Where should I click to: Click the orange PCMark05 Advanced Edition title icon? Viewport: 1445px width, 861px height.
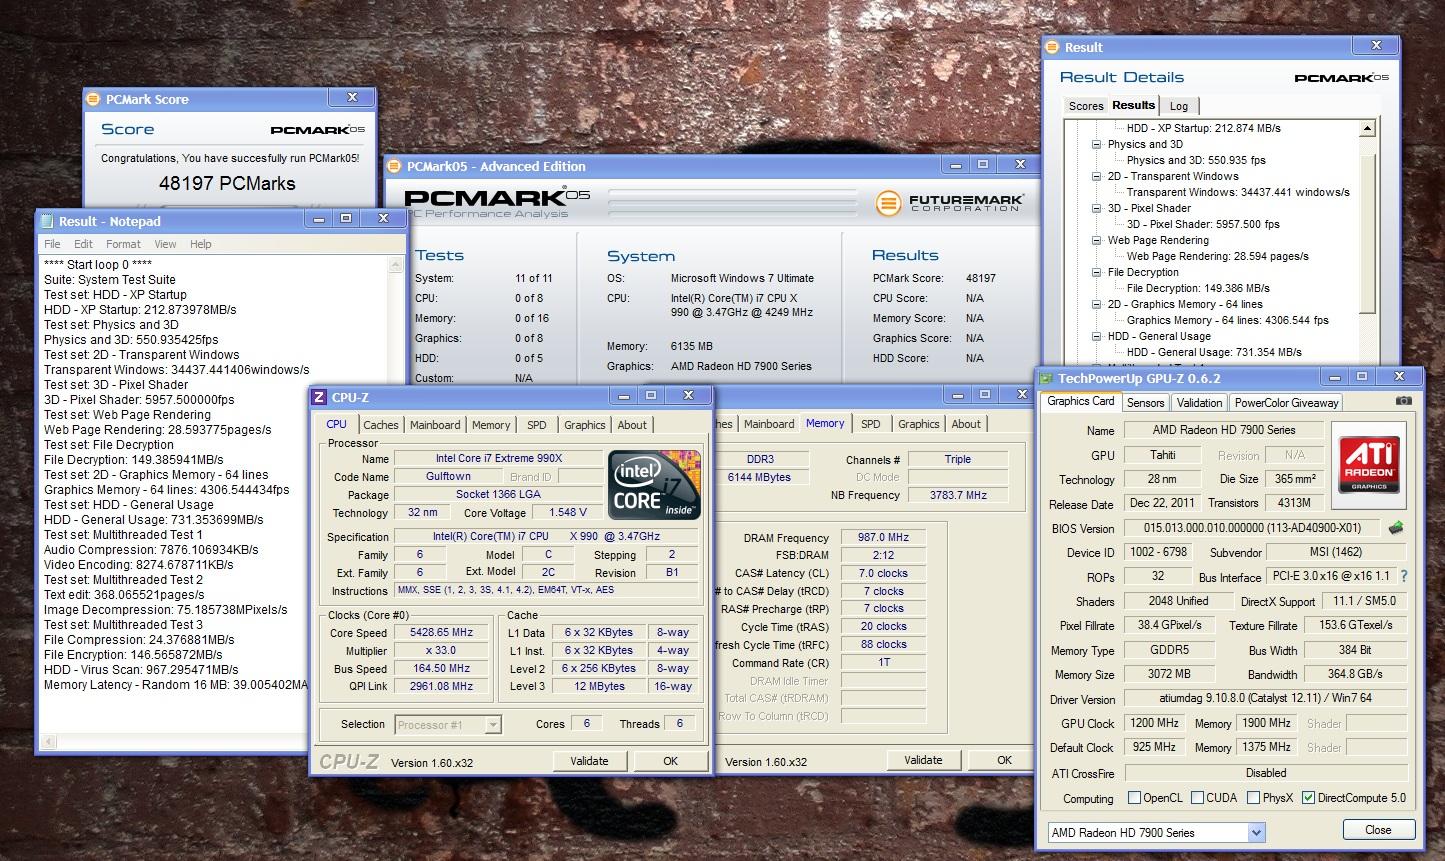[394, 166]
